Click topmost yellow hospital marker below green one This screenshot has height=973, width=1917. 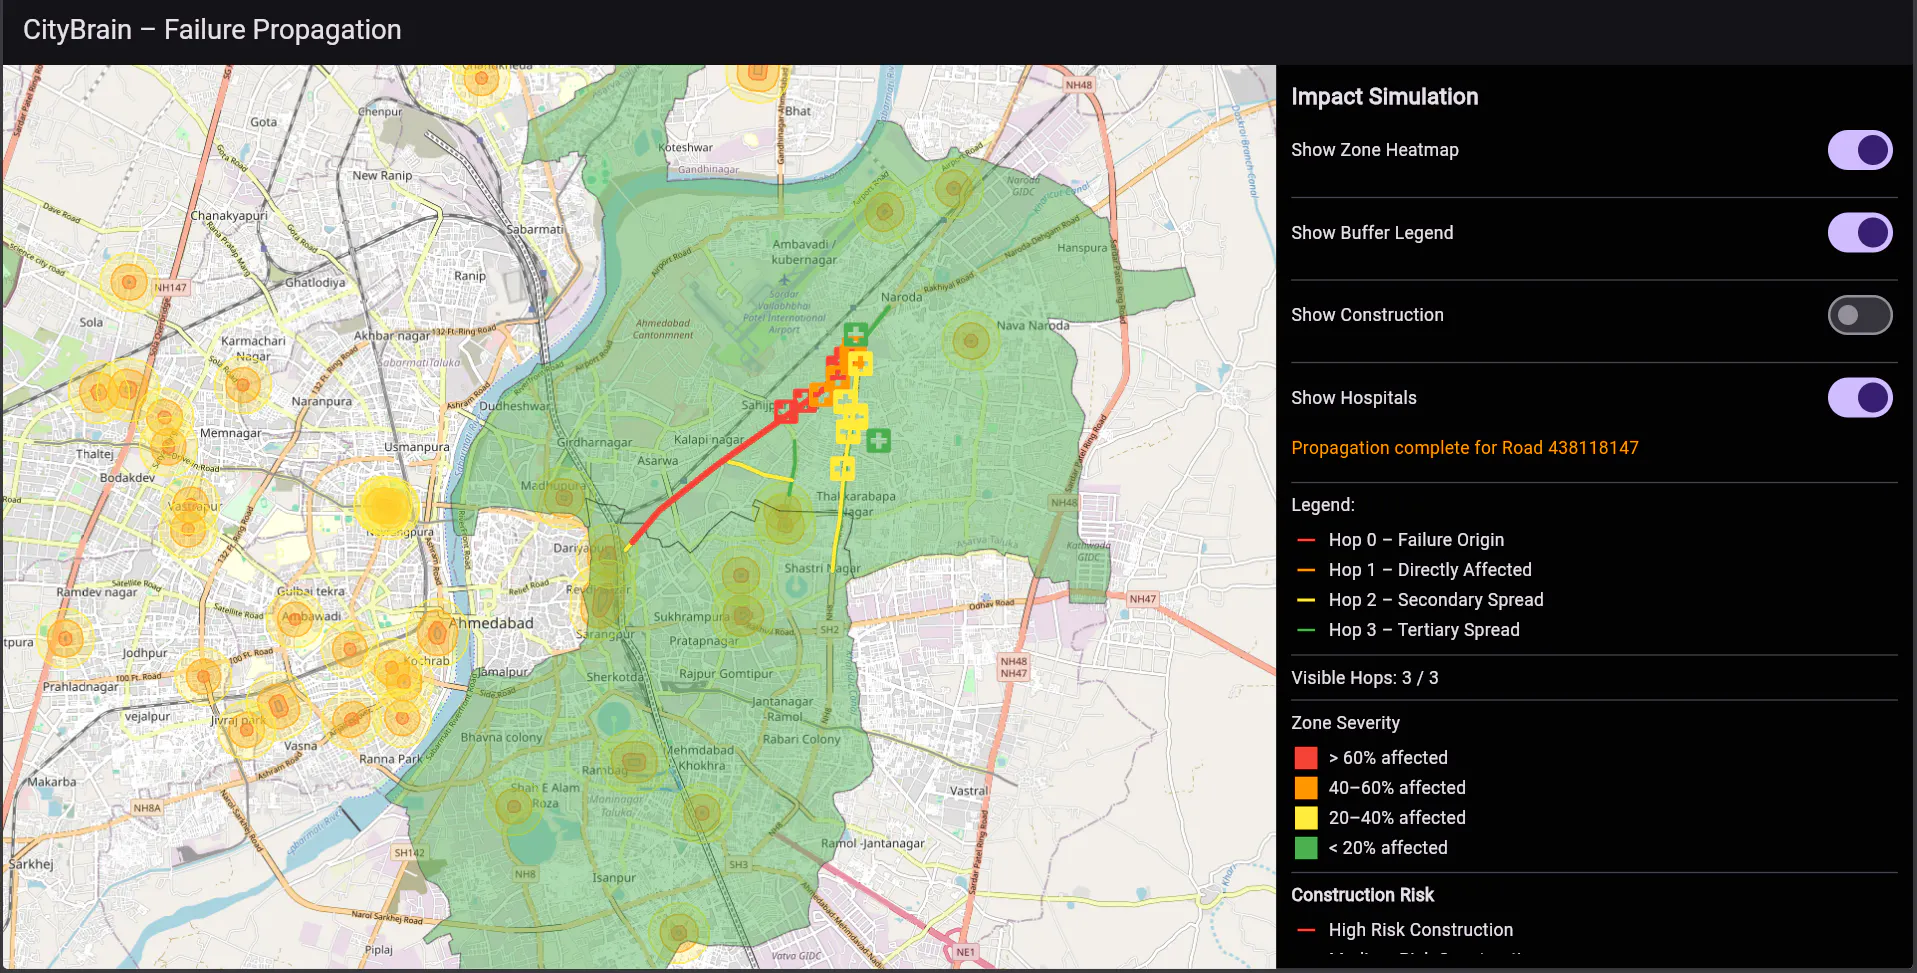pos(860,363)
